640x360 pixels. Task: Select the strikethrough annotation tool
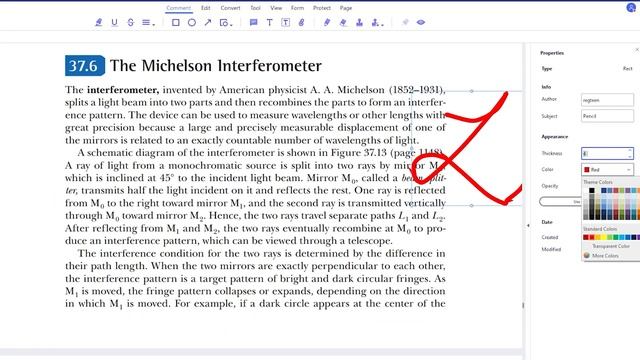pyautogui.click(x=131, y=22)
